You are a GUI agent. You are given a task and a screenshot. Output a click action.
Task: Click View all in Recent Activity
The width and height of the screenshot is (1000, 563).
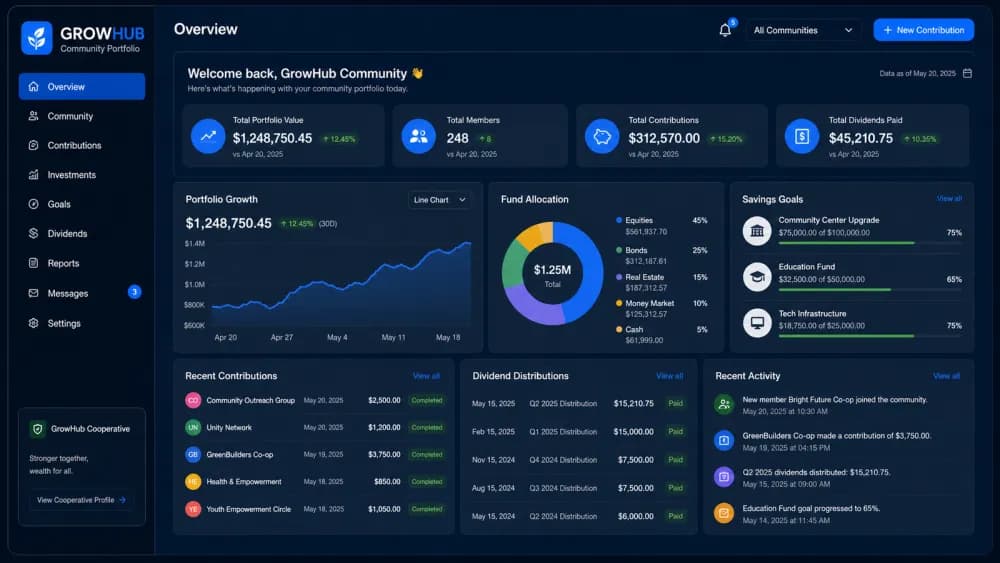pos(946,376)
